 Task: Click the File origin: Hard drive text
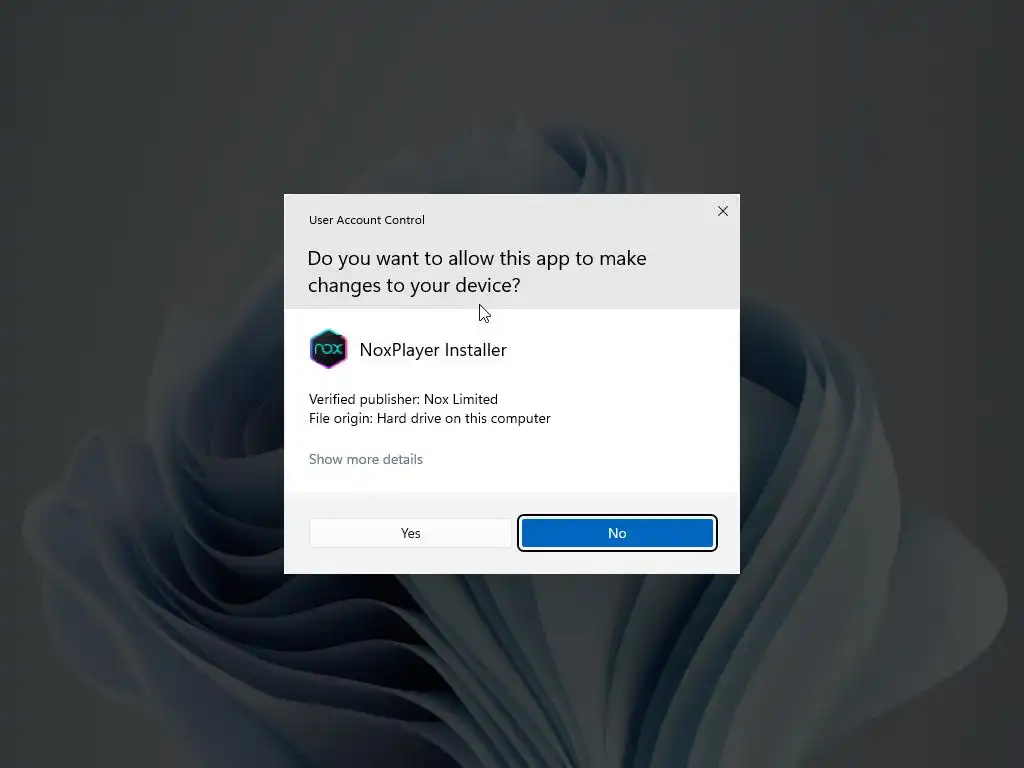click(430, 418)
